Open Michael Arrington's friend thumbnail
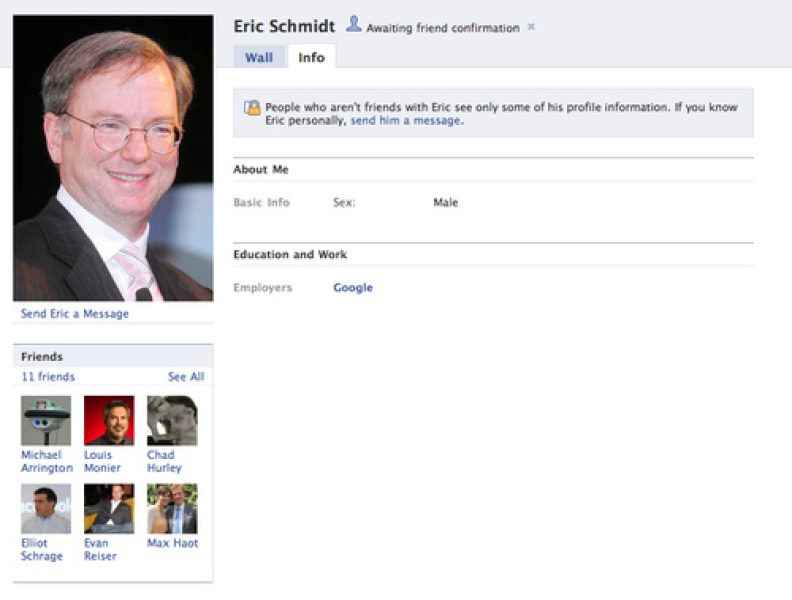 tap(46, 421)
